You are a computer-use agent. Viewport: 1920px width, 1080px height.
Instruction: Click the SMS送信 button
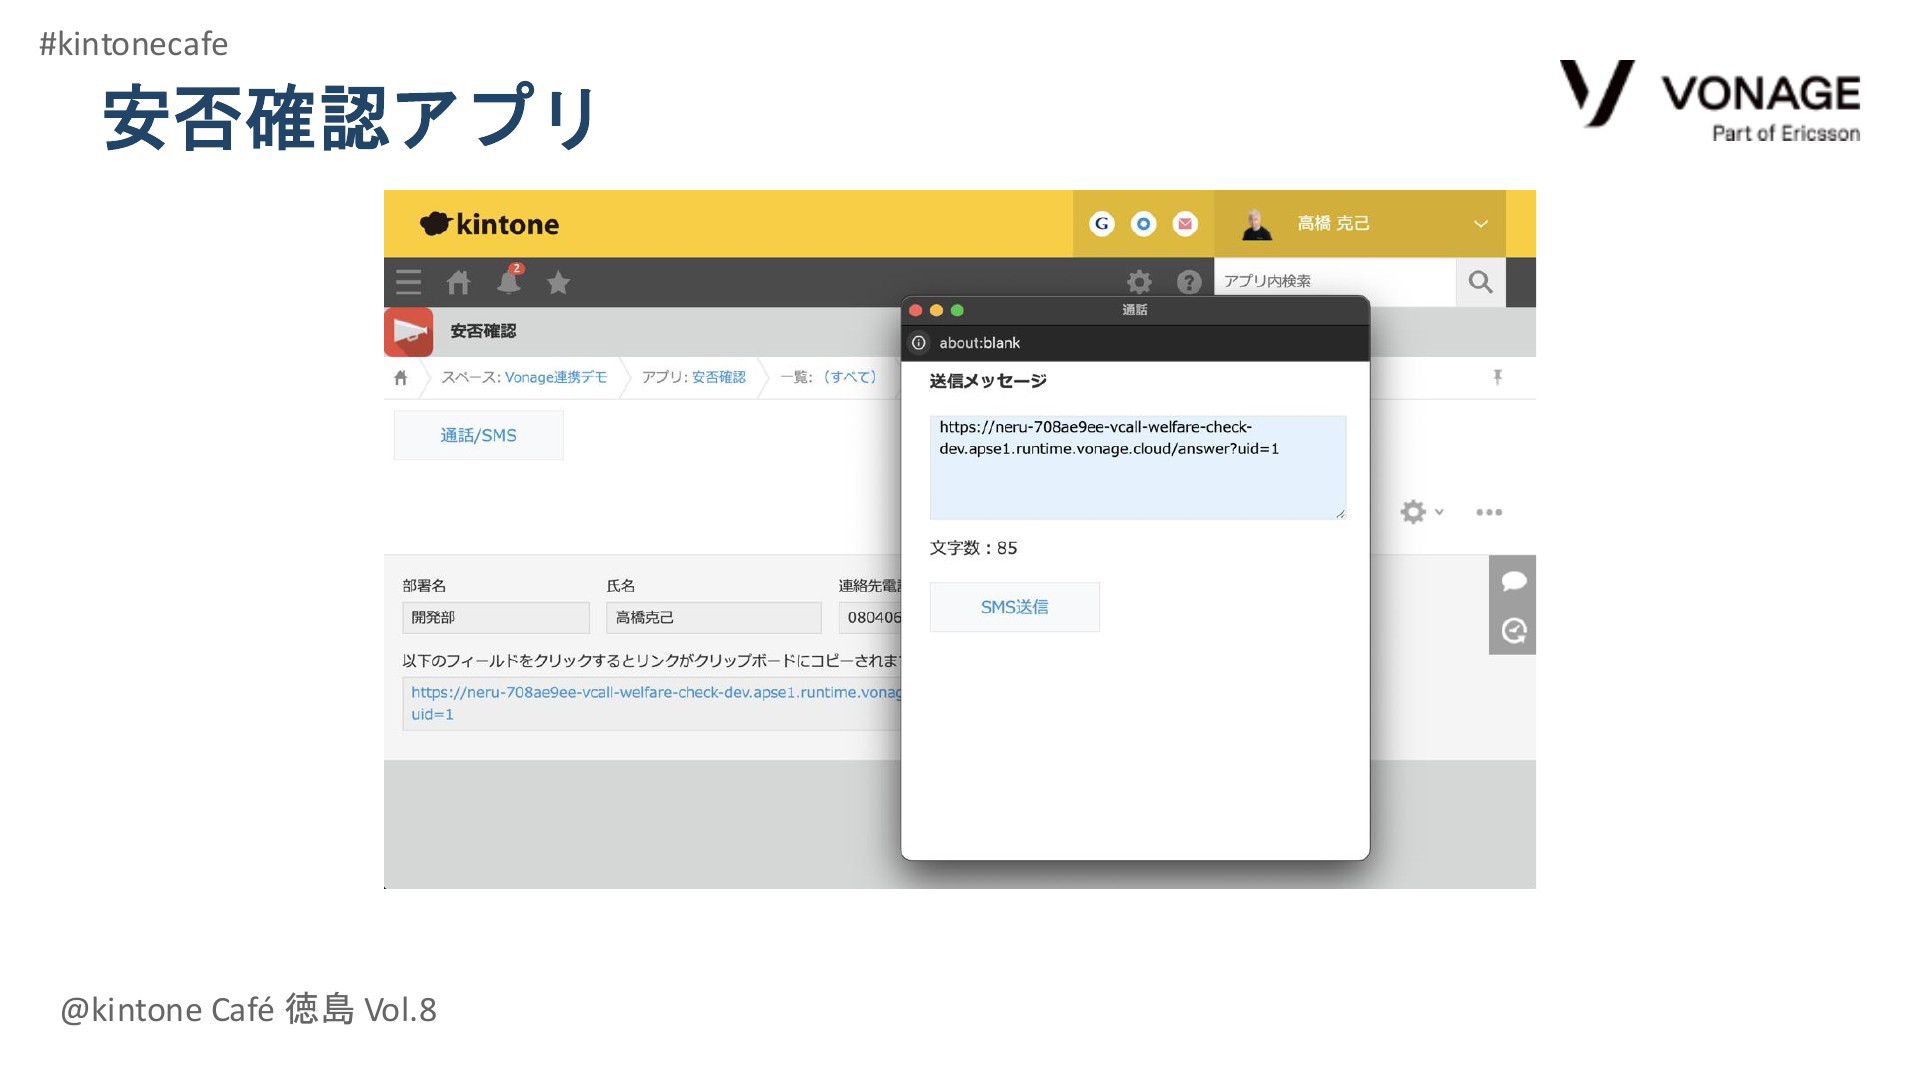[1014, 607]
